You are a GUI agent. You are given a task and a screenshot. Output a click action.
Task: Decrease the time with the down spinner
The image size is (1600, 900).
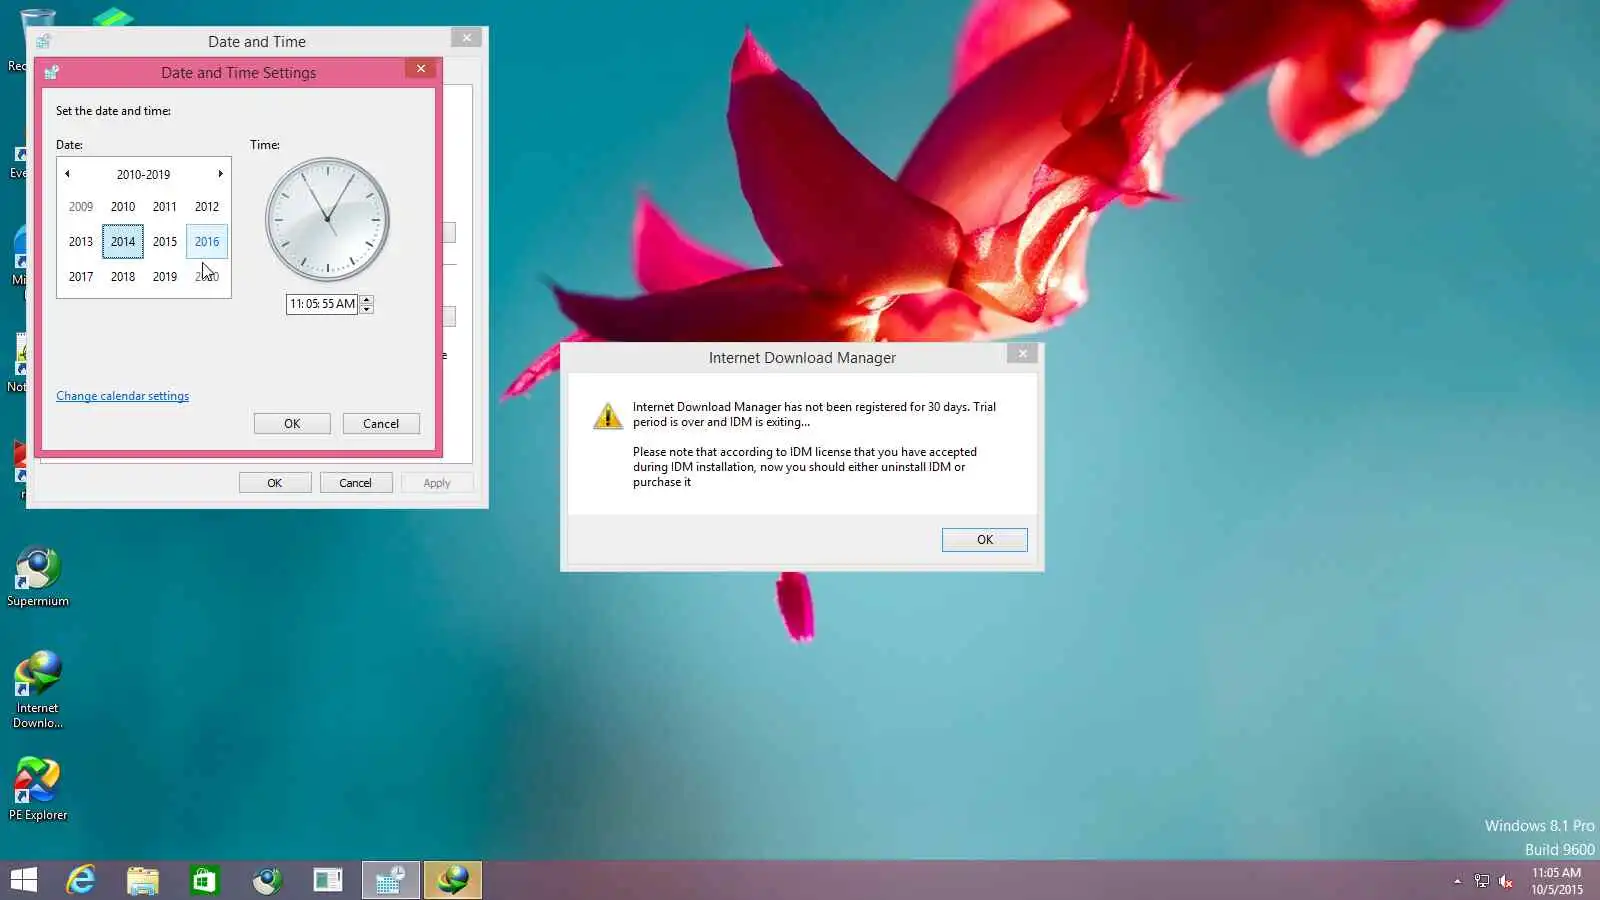pos(367,309)
